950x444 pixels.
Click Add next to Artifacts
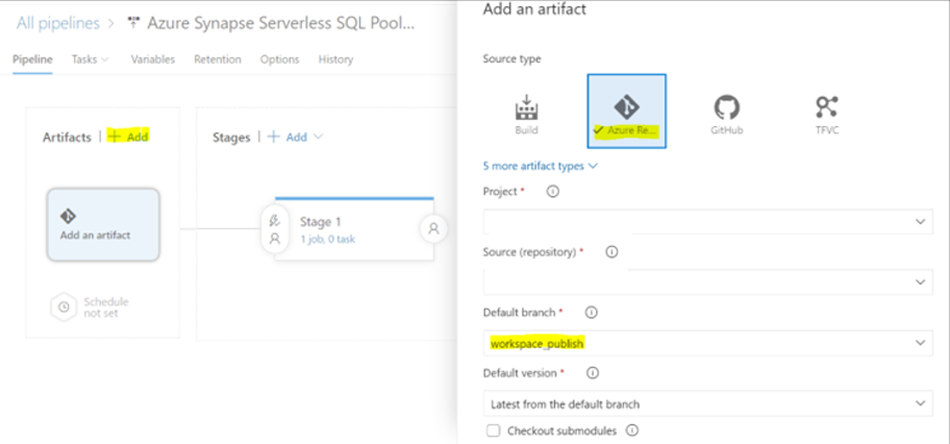coord(128,137)
